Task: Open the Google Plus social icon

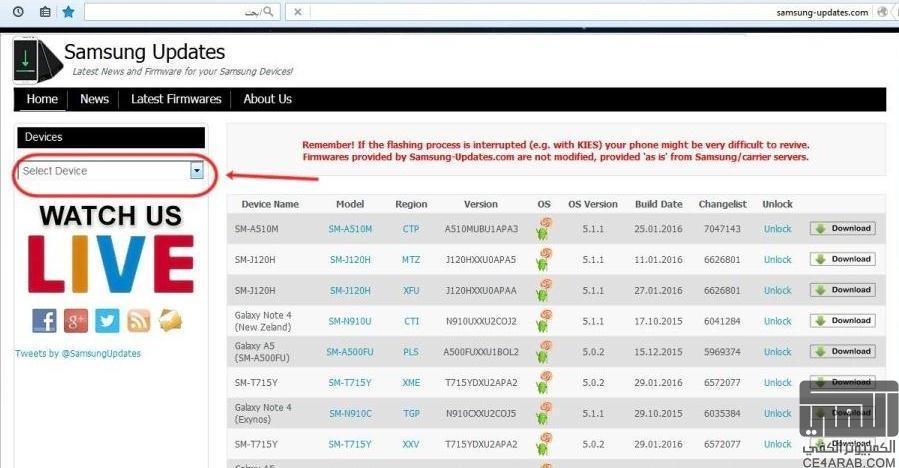Action: pos(76,321)
